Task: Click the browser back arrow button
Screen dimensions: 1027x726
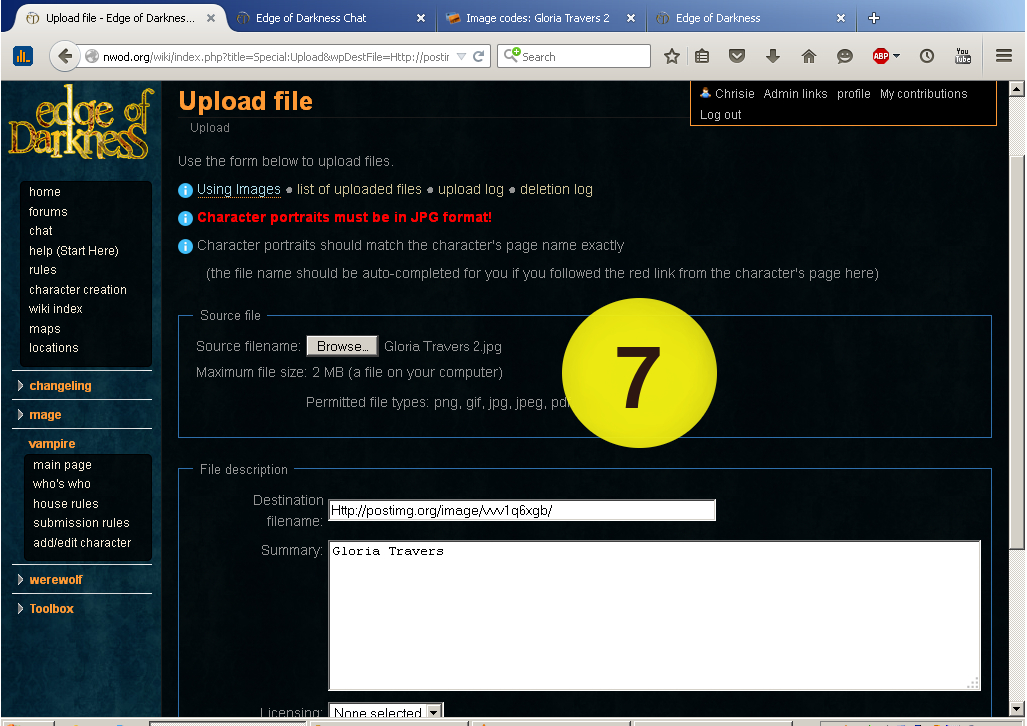Action: point(65,57)
